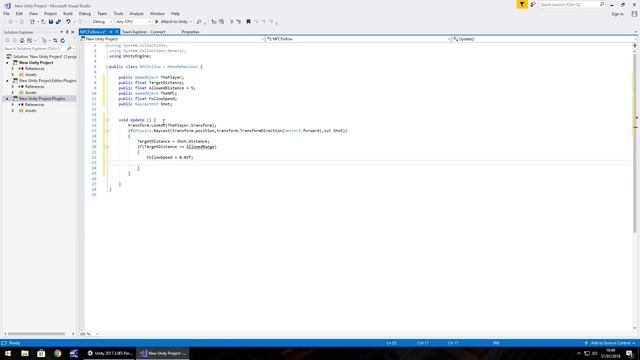Open the File menu
This screenshot has width=640, height=360.
[x=6, y=14]
